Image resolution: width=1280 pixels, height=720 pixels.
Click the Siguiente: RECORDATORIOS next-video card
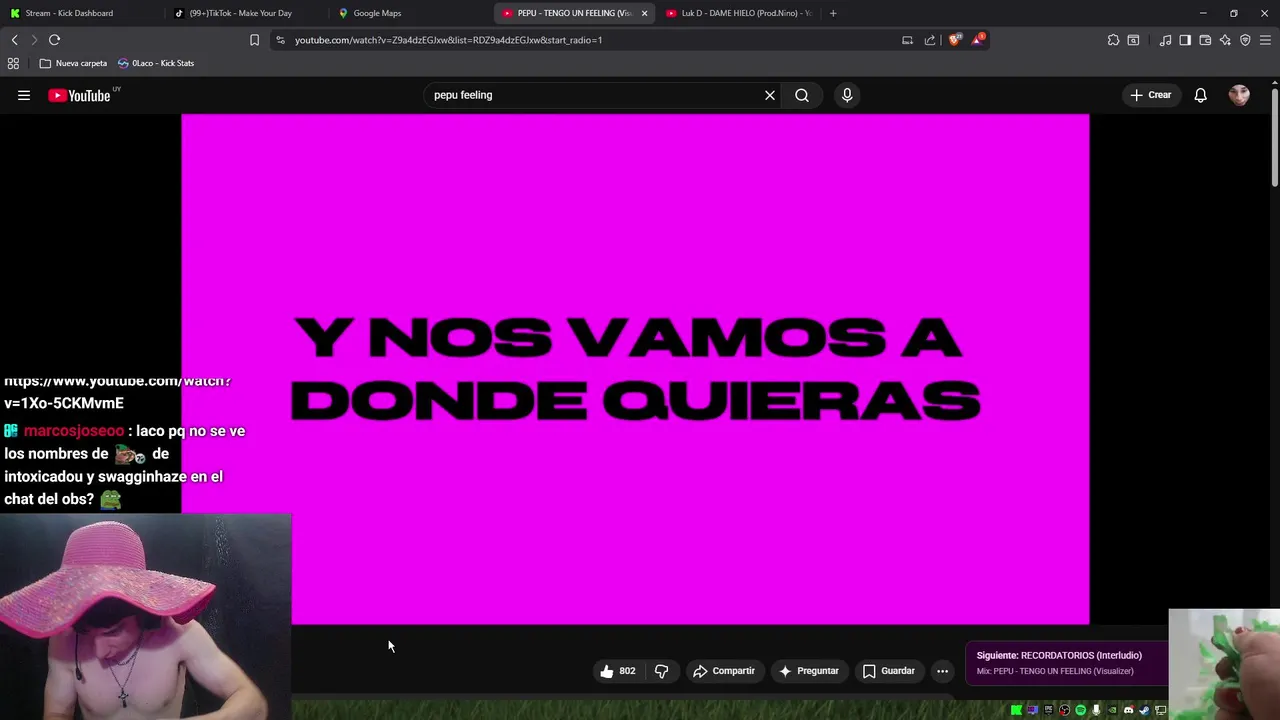[1066, 663]
